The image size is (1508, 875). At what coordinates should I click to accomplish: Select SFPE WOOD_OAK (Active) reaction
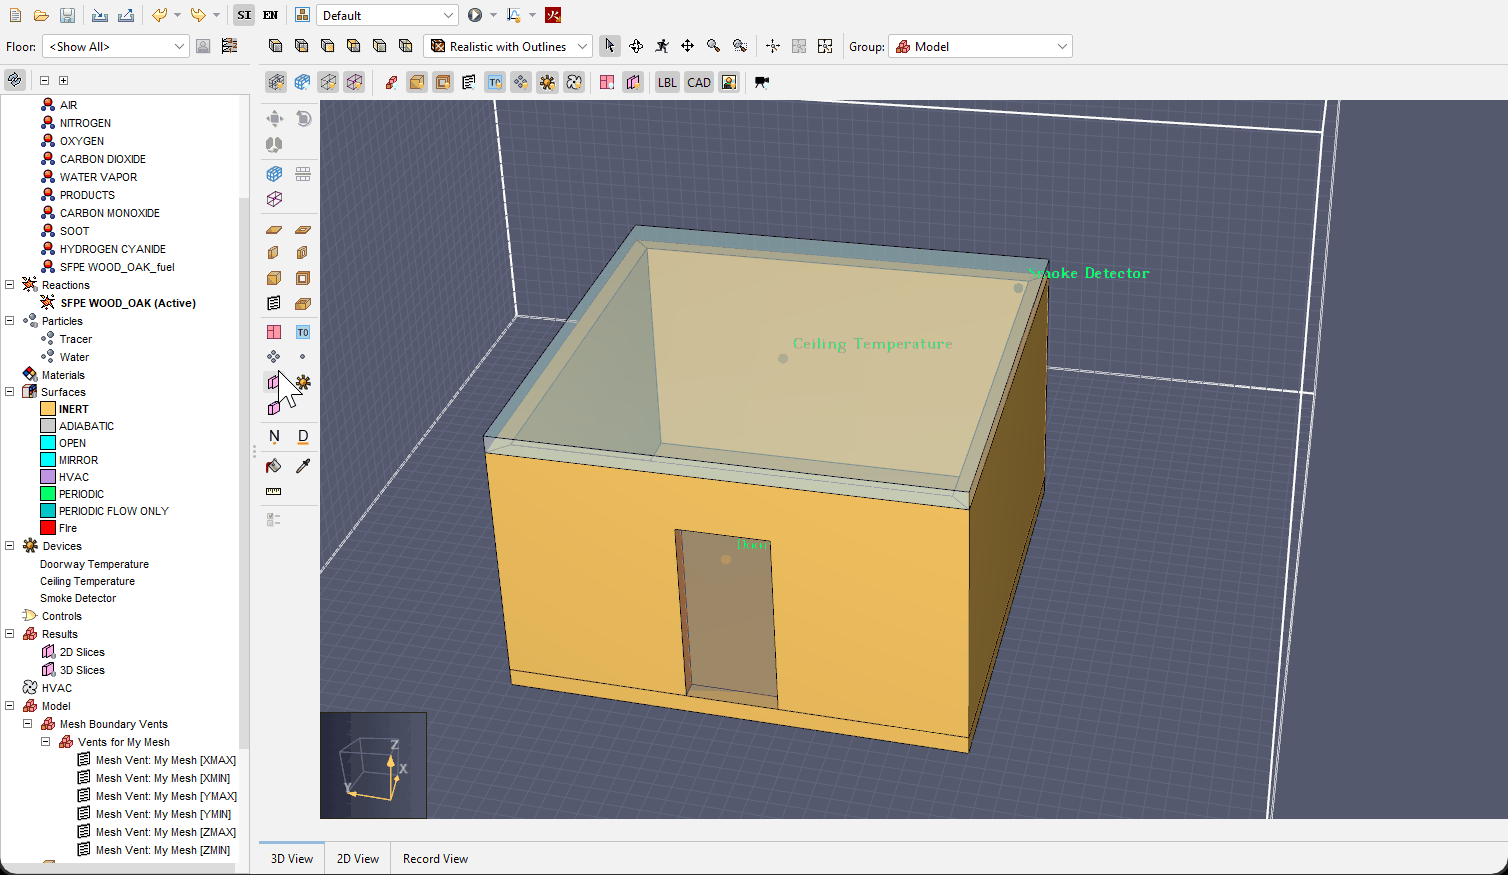(x=128, y=303)
